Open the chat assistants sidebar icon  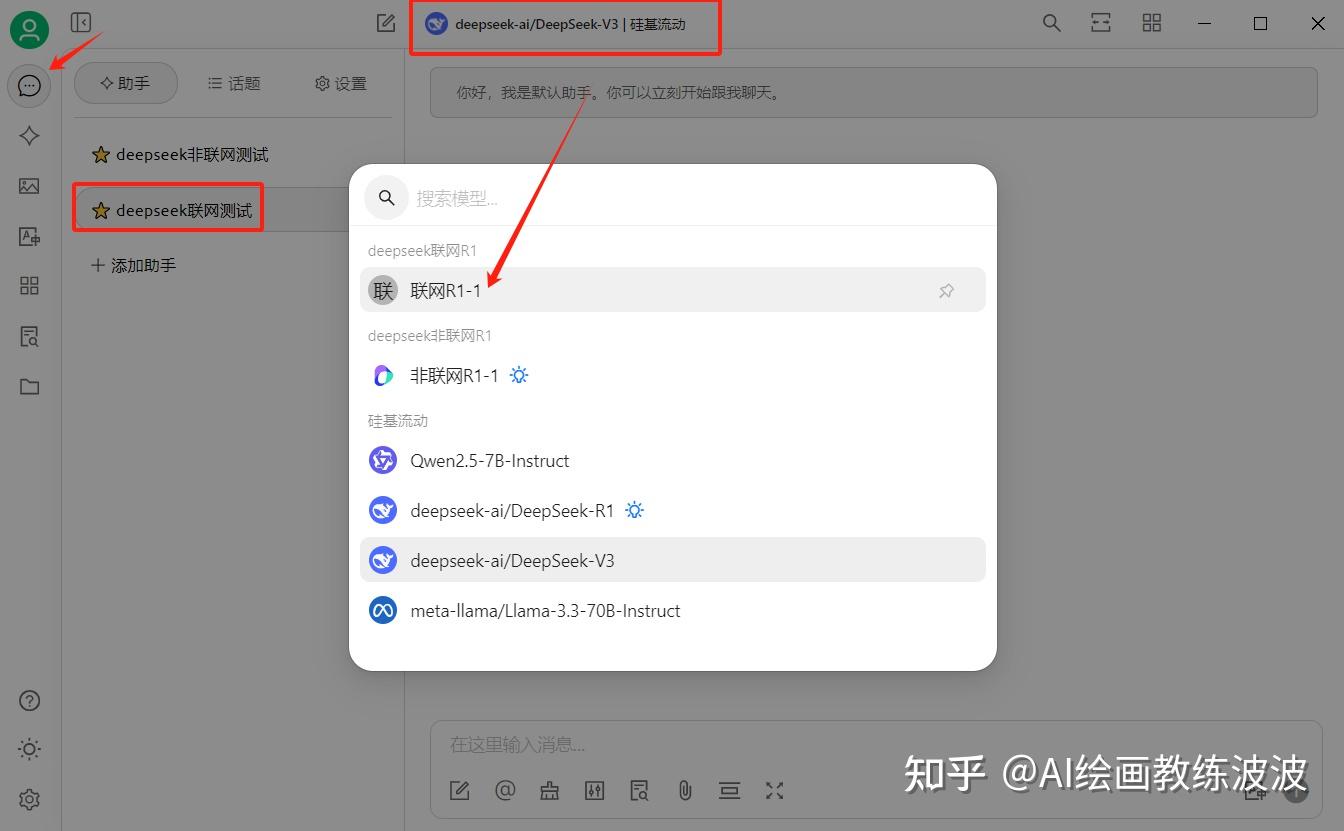tap(29, 86)
